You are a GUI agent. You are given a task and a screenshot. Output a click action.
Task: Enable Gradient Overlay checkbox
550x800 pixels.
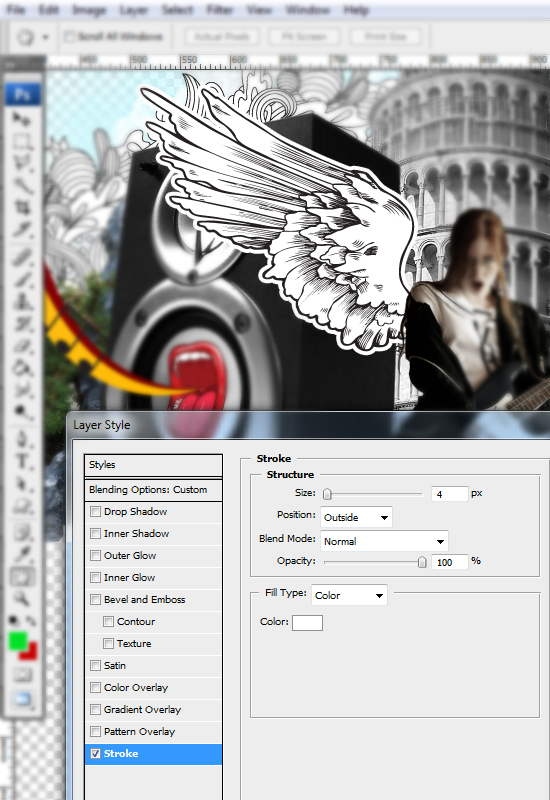[x=95, y=709]
